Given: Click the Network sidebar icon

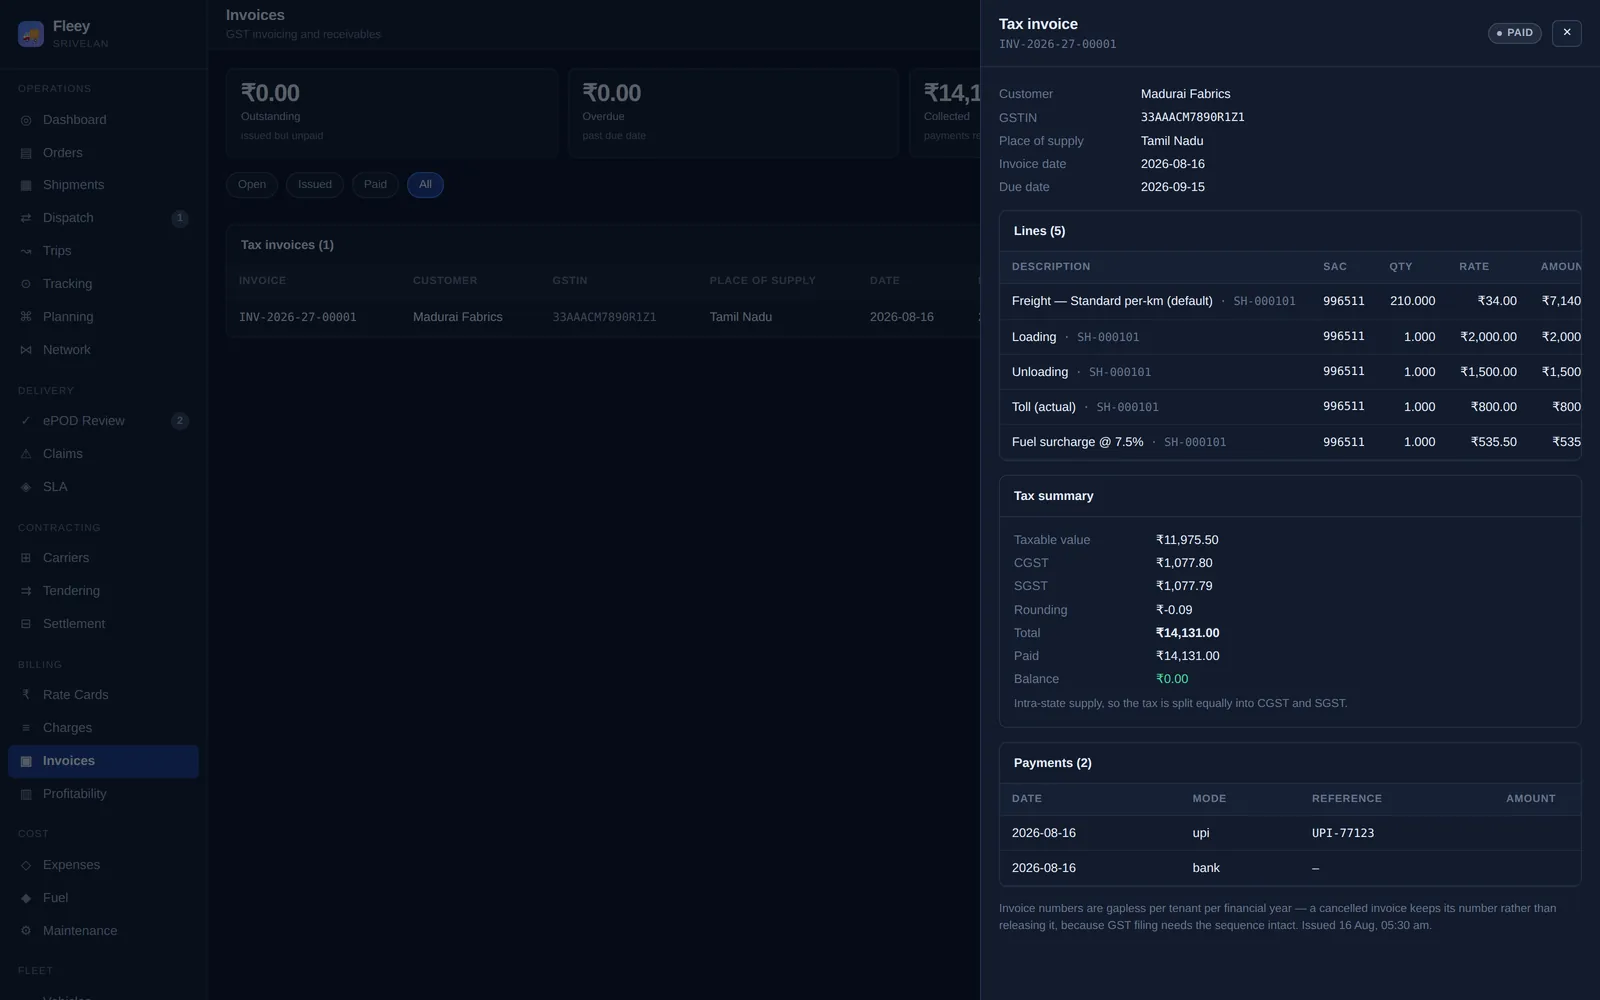Looking at the screenshot, I should 26,350.
